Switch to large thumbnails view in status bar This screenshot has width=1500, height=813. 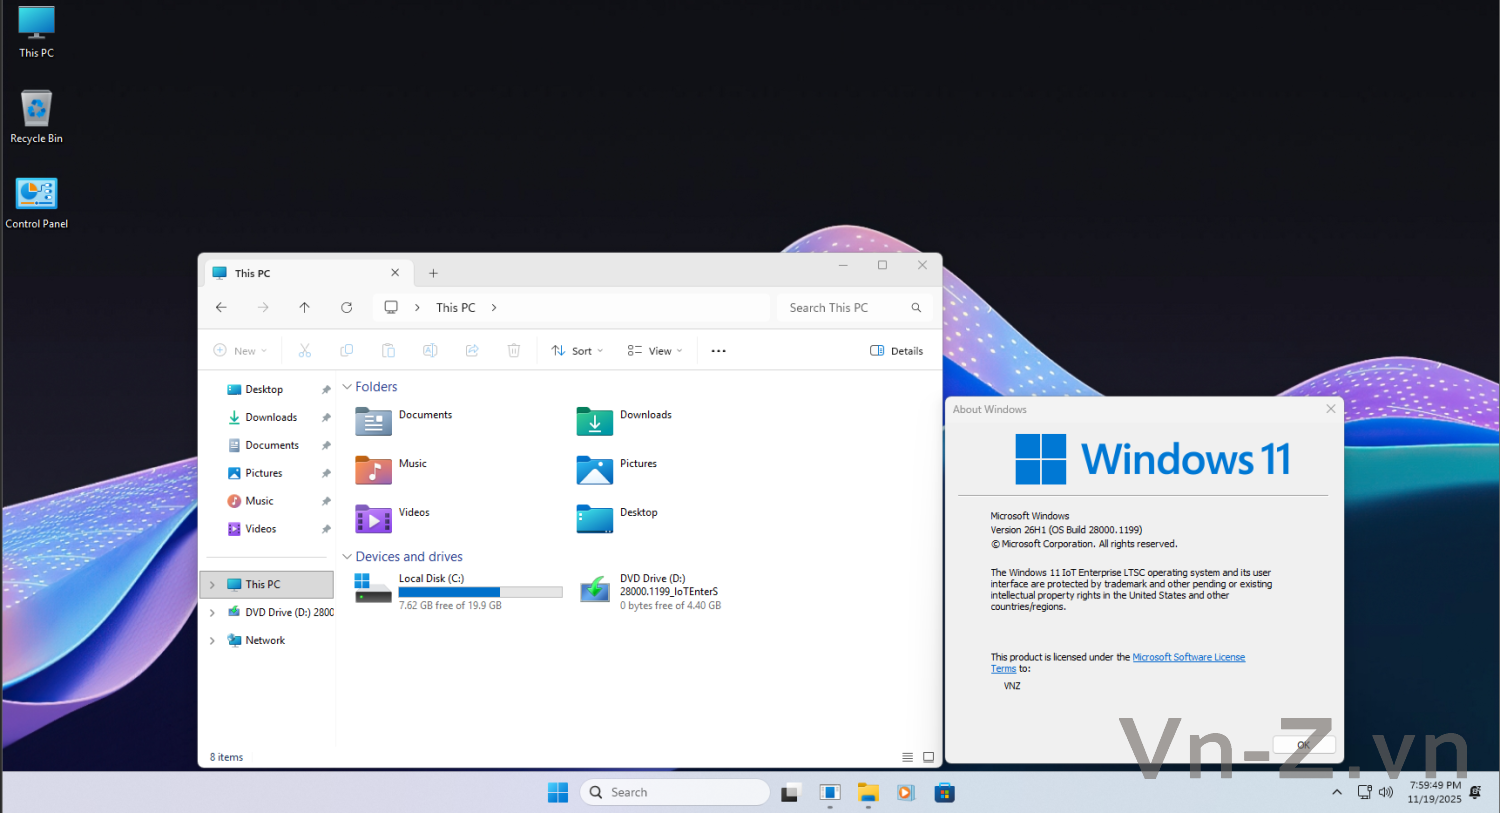click(928, 757)
